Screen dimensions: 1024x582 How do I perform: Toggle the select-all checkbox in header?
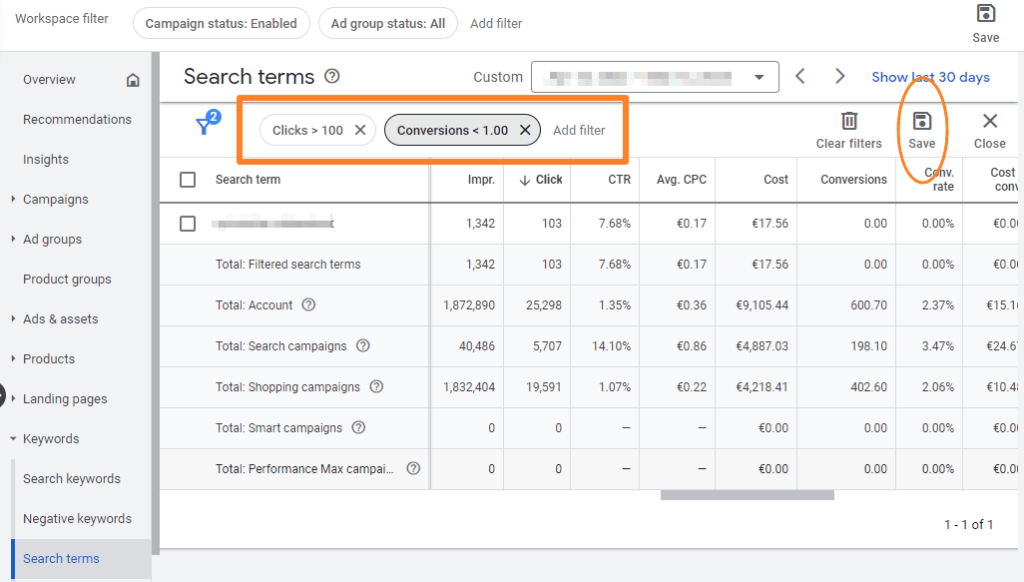187,180
